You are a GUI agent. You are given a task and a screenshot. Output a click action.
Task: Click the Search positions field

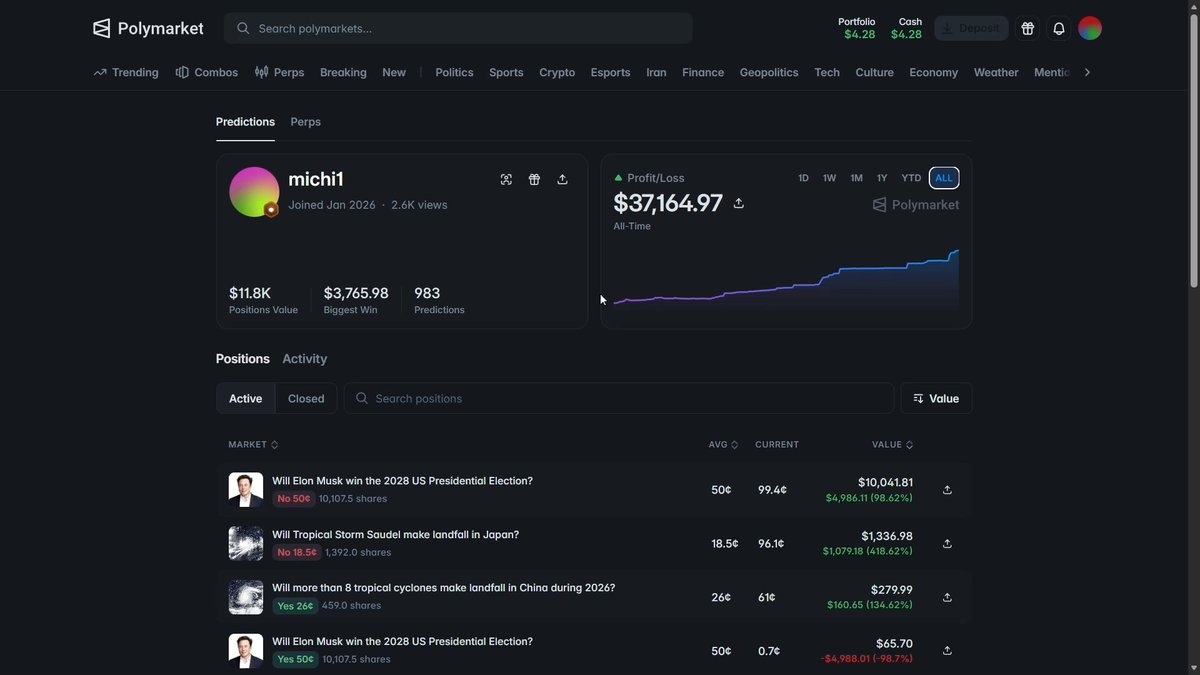[619, 398]
